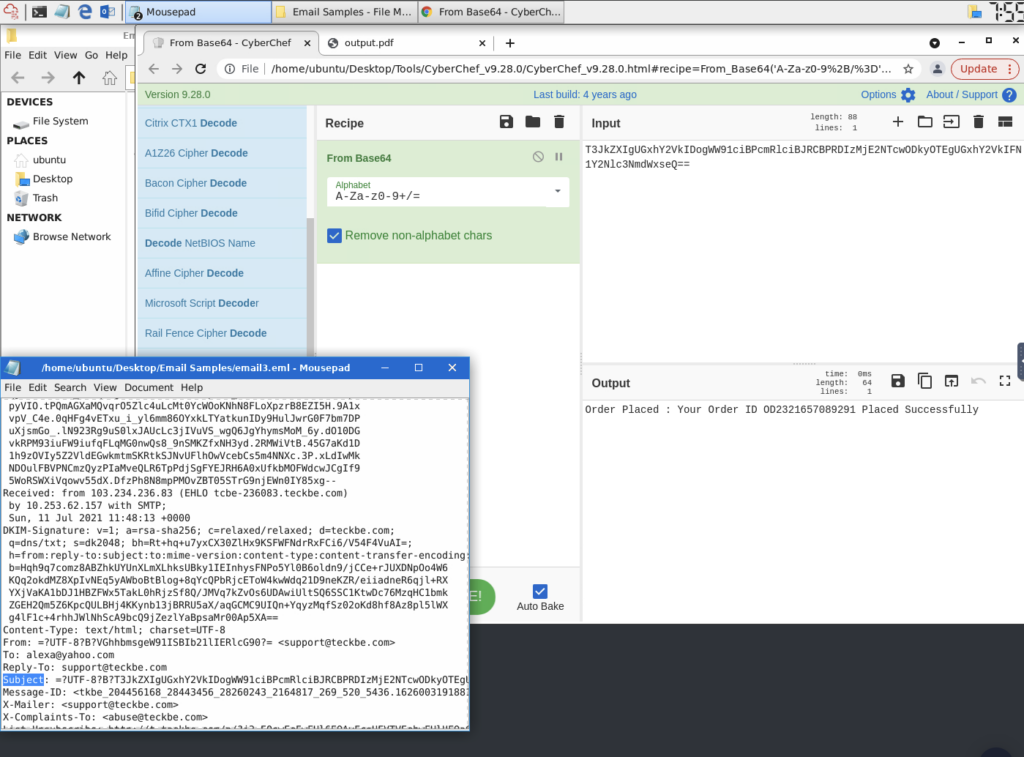Open Mousepad File menu
The image size is (1024, 757).
coord(12,387)
